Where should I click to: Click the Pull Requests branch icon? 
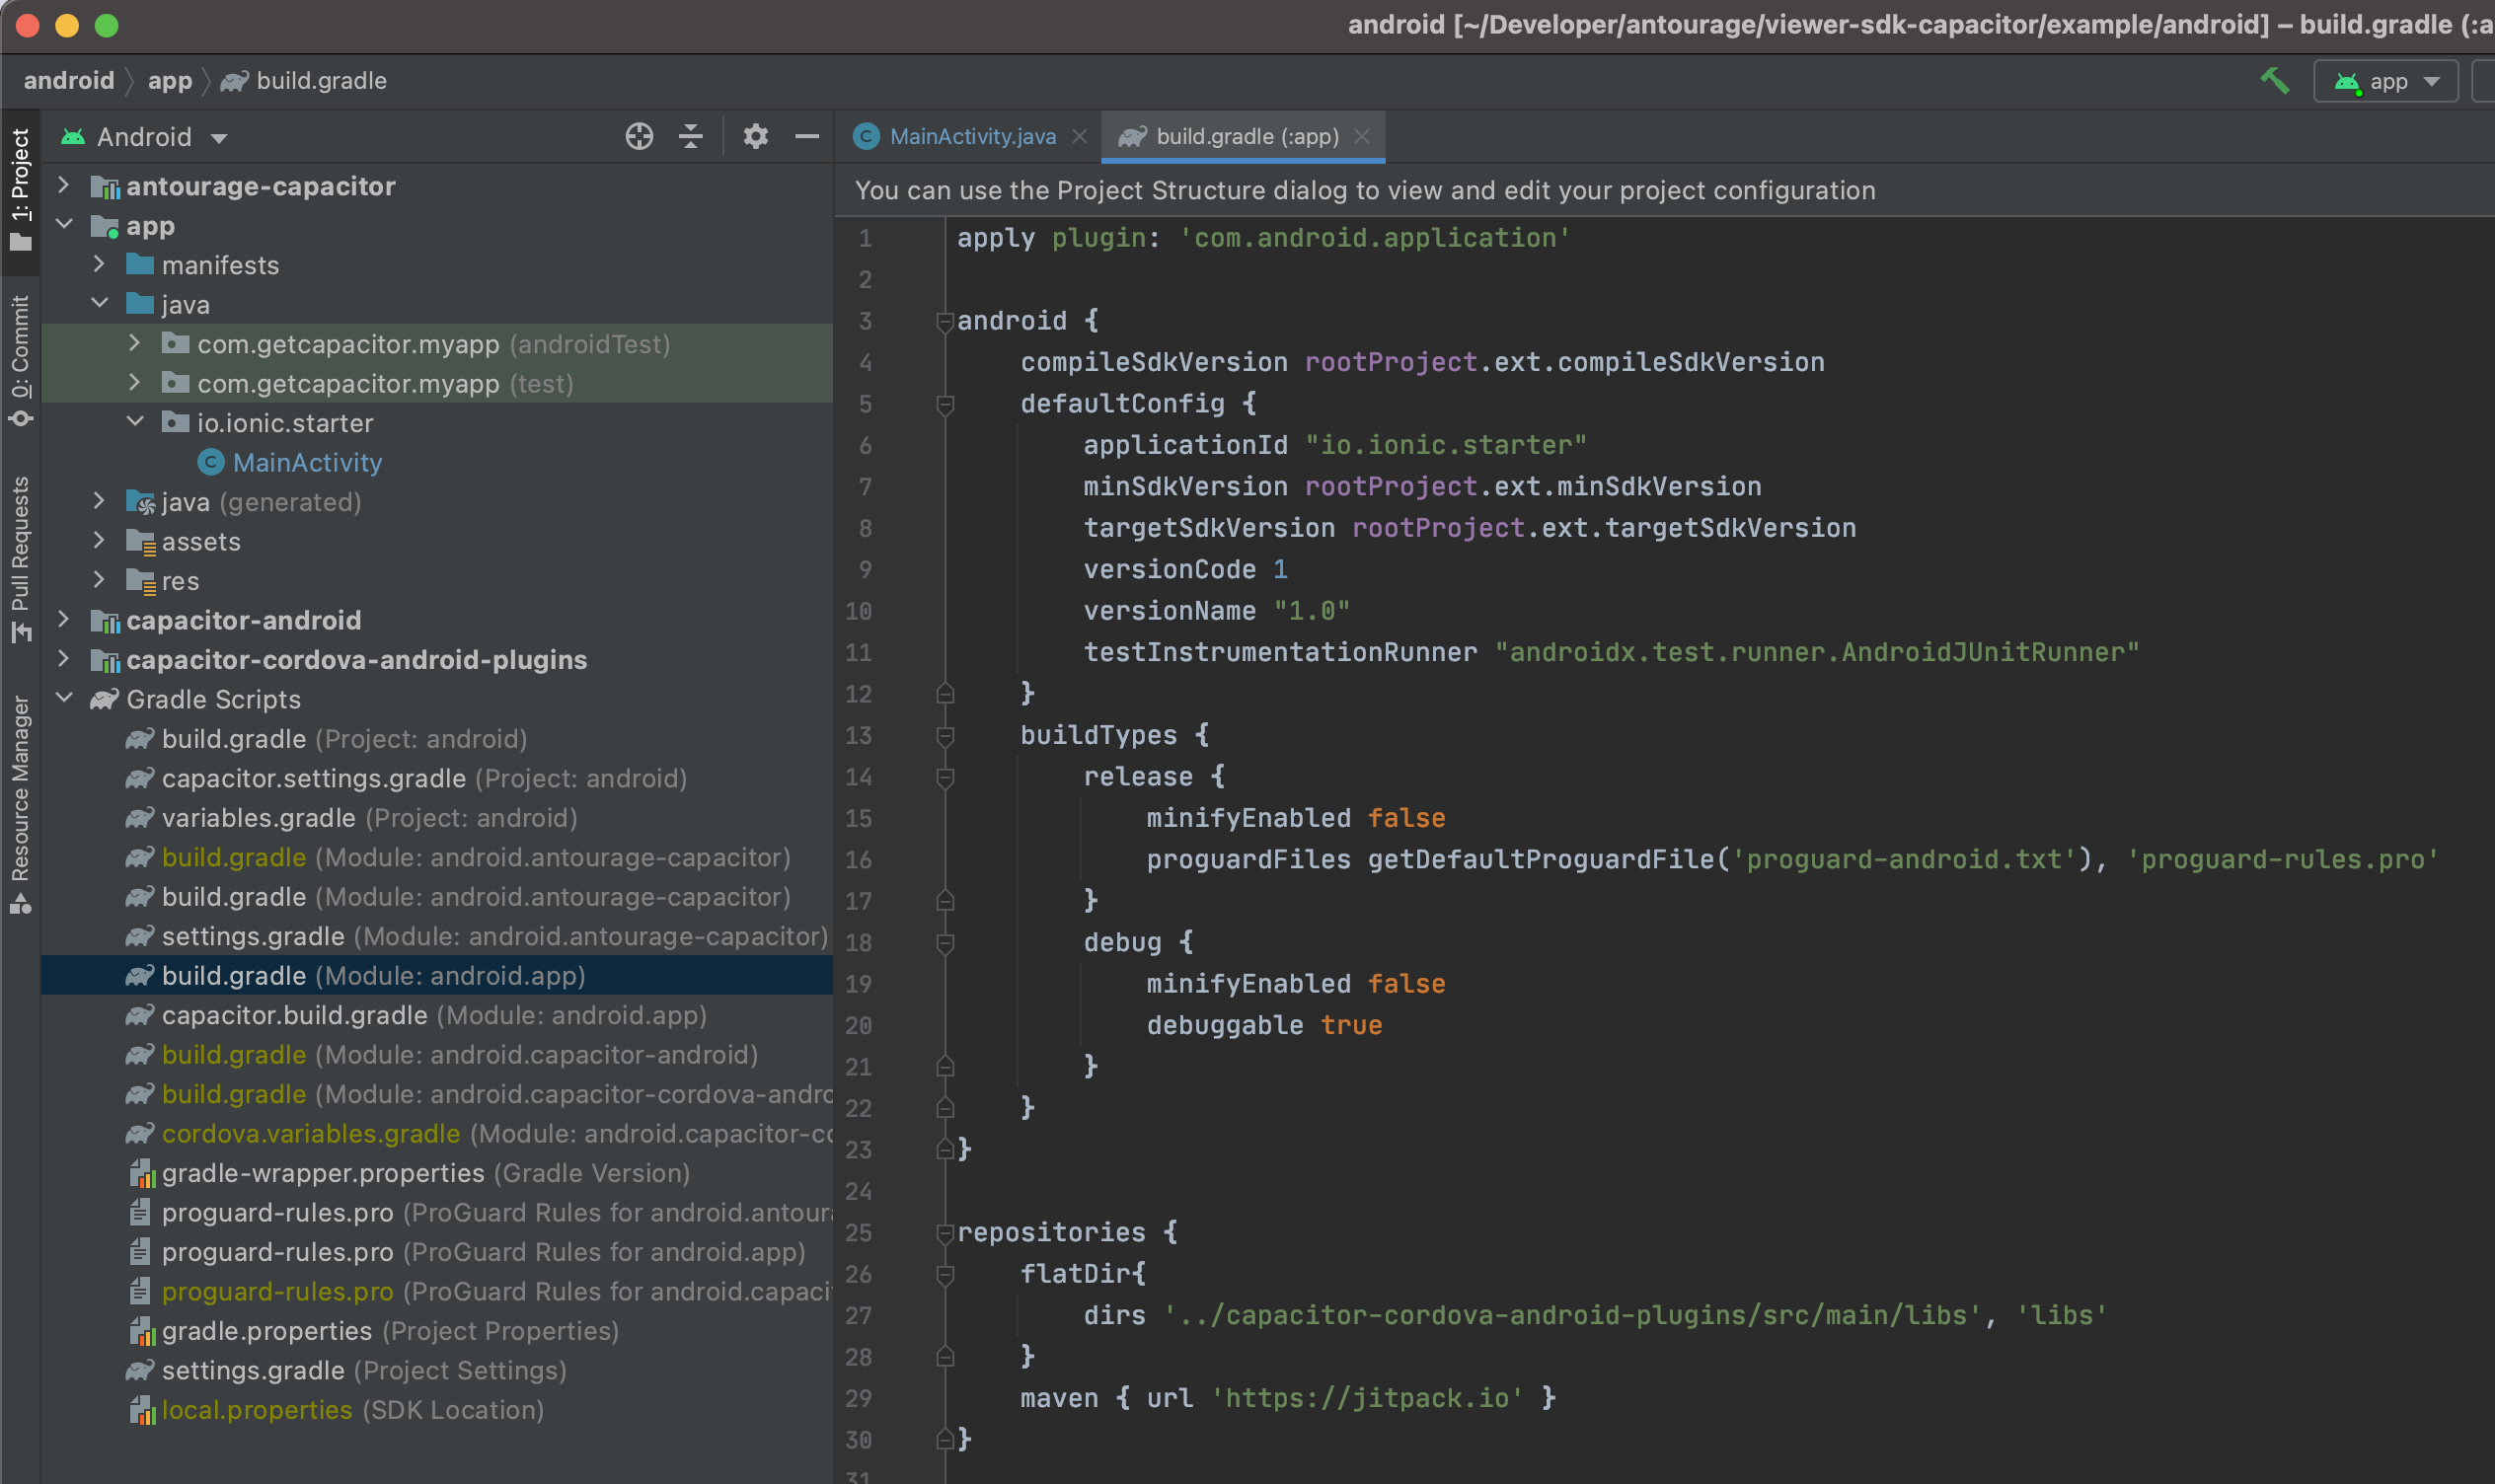20,632
